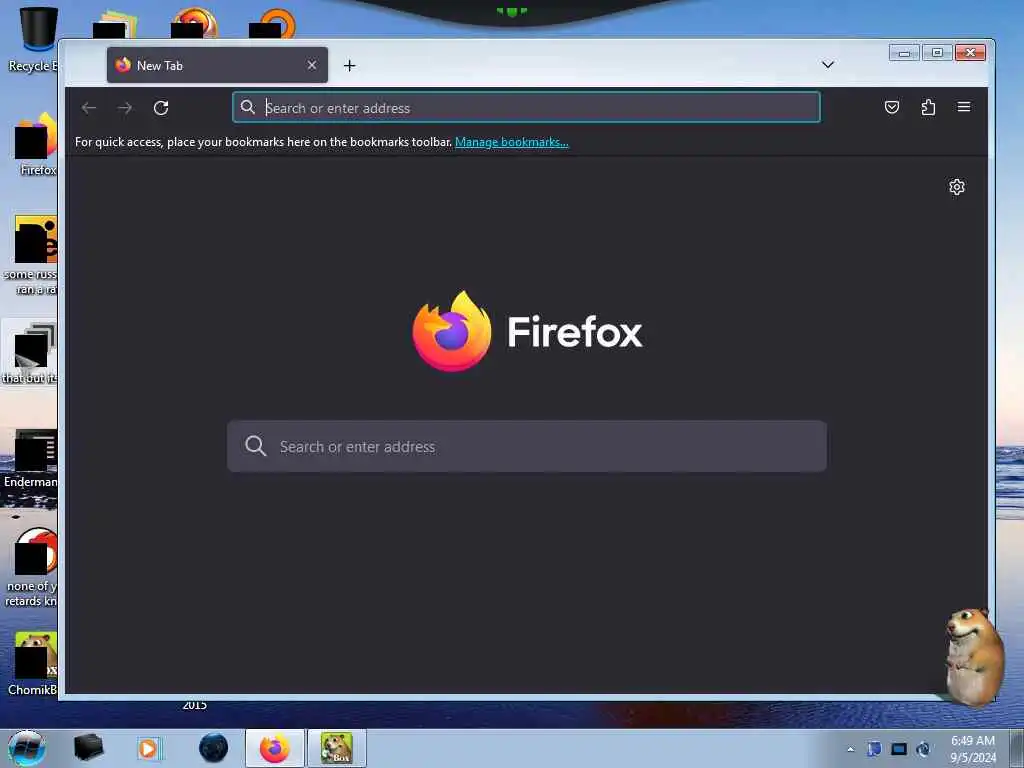This screenshot has width=1024, height=768.
Task: Open the Save to Pocket icon
Action: pyautogui.click(x=891, y=107)
